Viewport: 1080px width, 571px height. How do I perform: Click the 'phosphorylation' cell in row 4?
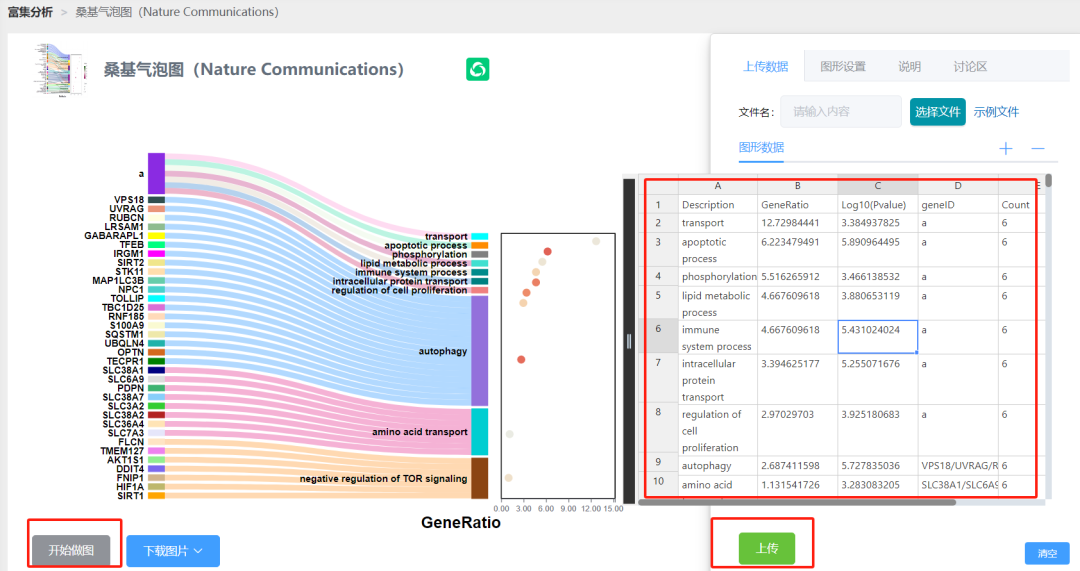pyautogui.click(x=718, y=276)
